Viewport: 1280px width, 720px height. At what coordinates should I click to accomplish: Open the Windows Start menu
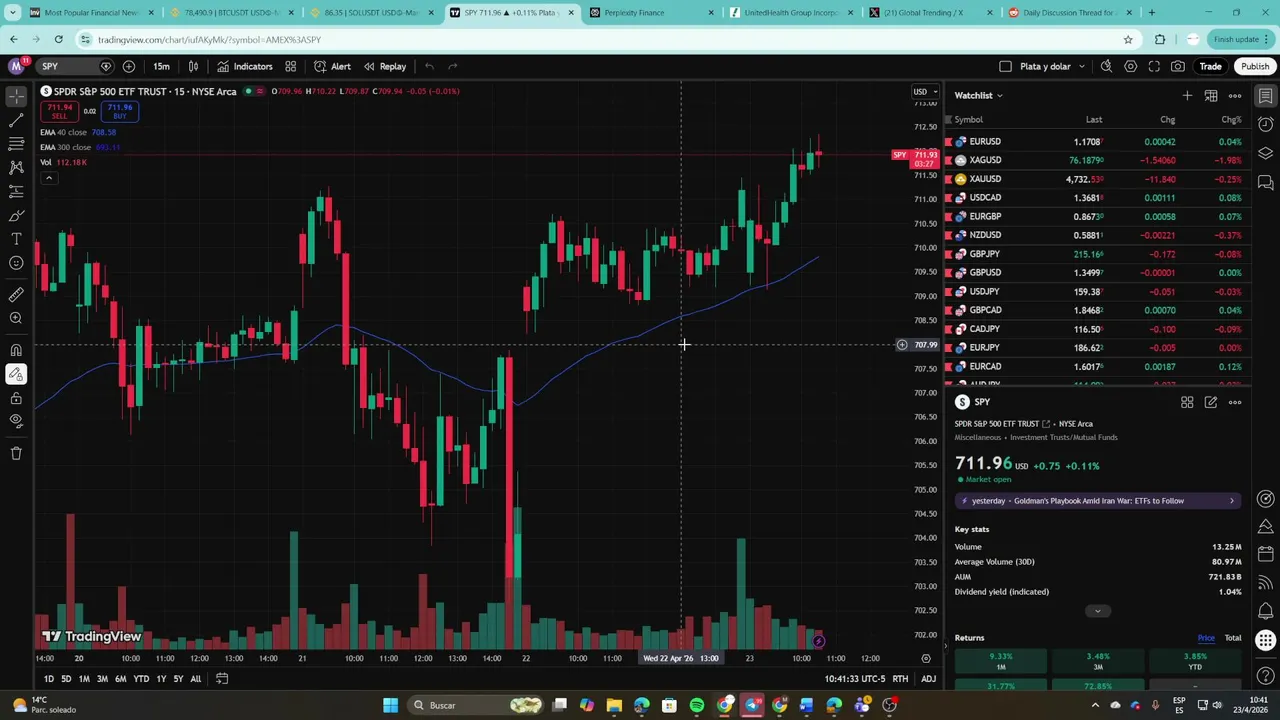click(x=391, y=705)
